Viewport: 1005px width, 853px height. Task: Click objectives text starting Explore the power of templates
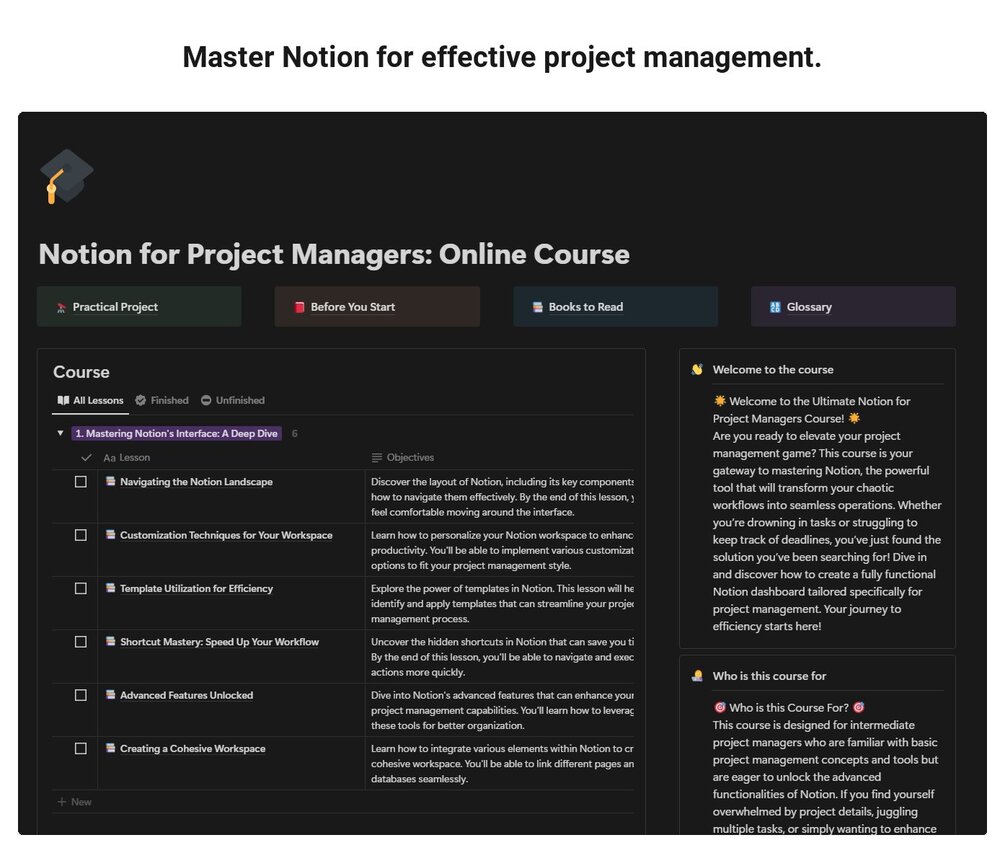502,603
